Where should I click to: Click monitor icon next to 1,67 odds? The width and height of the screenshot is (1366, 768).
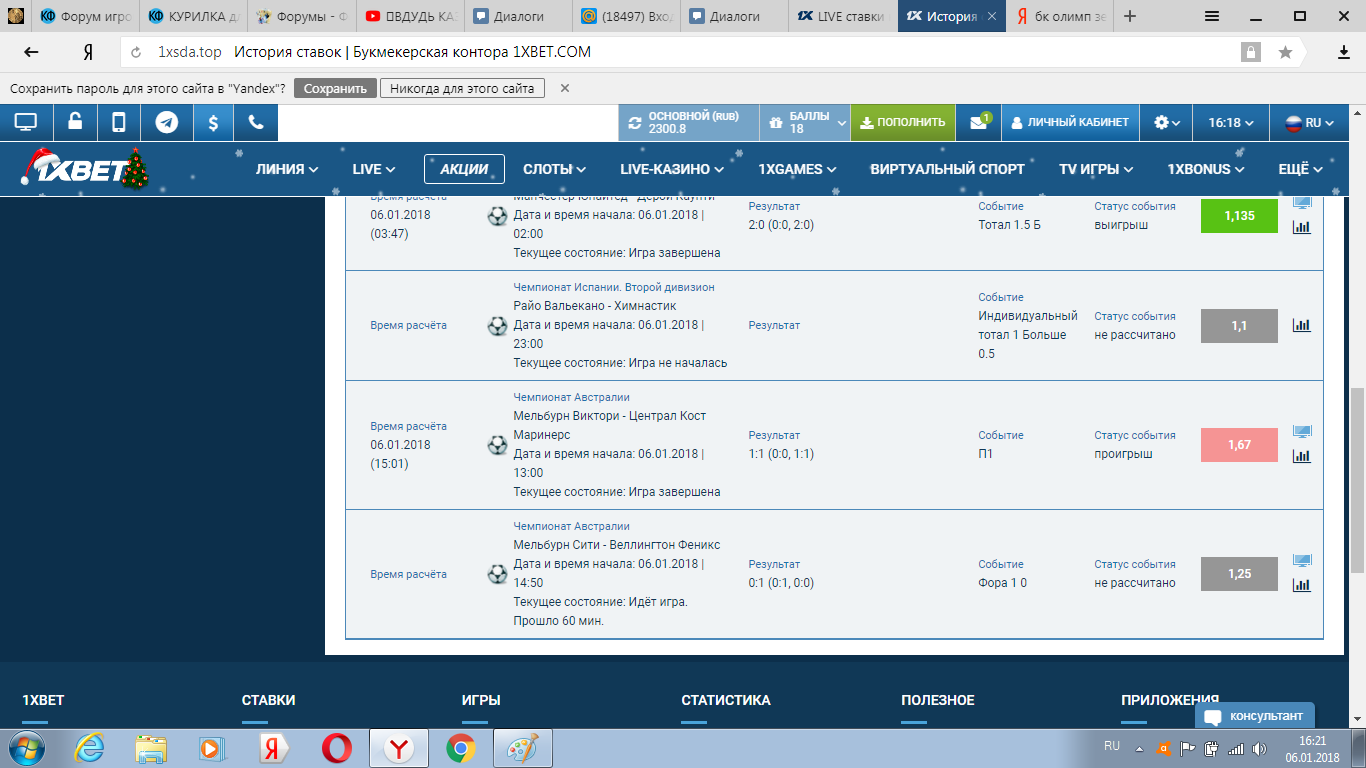[1301, 432]
